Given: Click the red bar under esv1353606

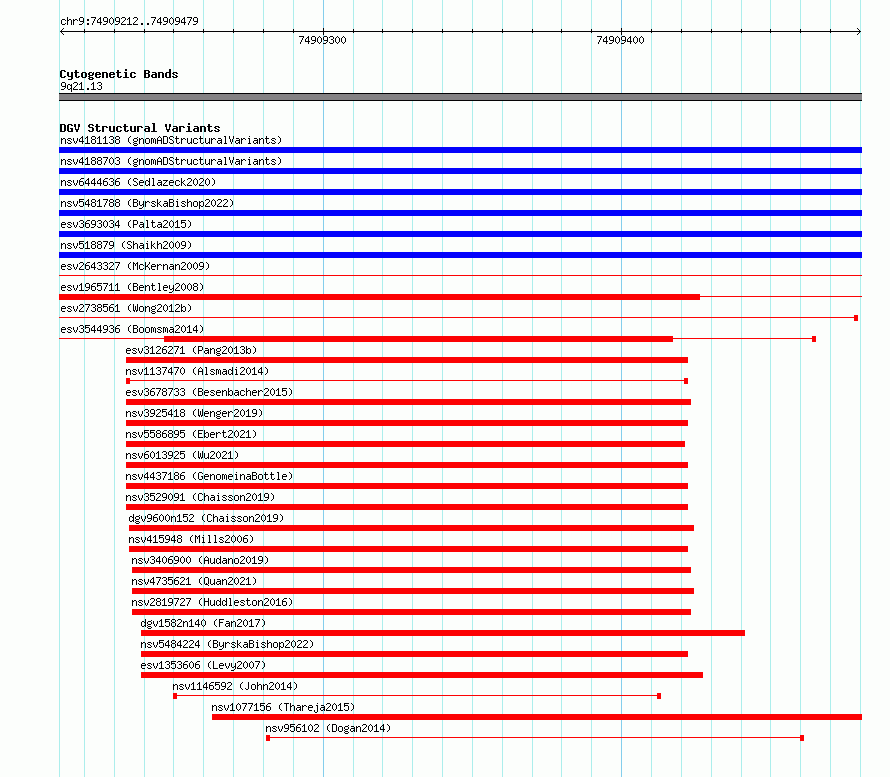Looking at the screenshot, I should click(x=422, y=675).
